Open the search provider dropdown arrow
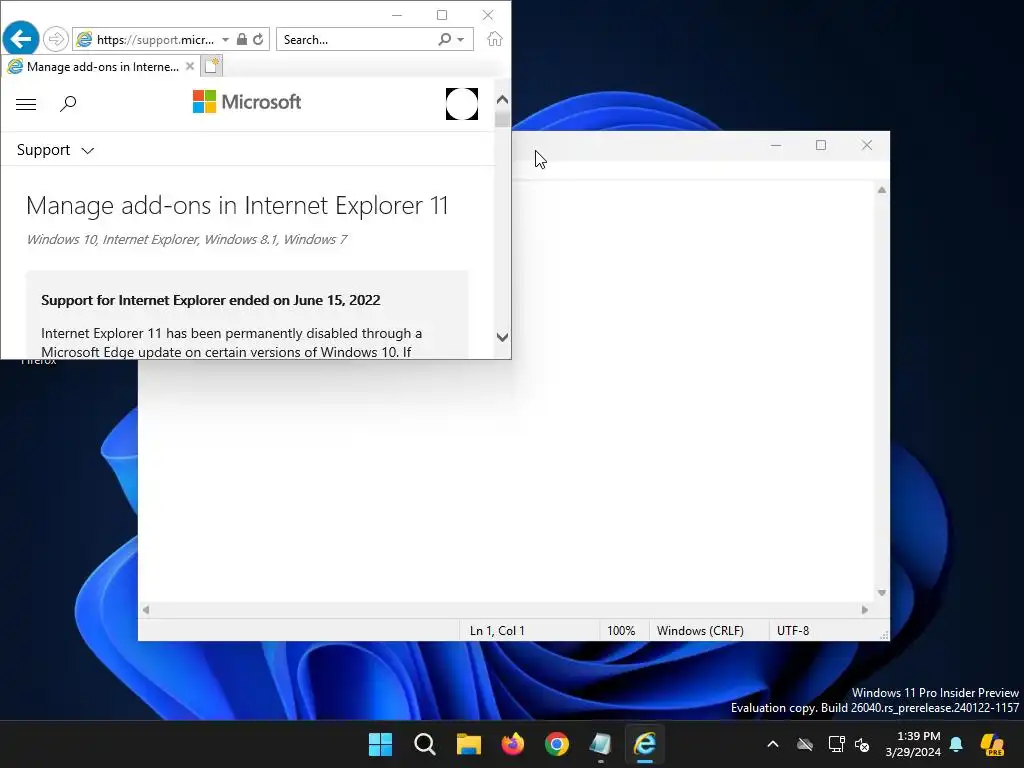Screen dimensions: 1024x768 (x=461, y=40)
